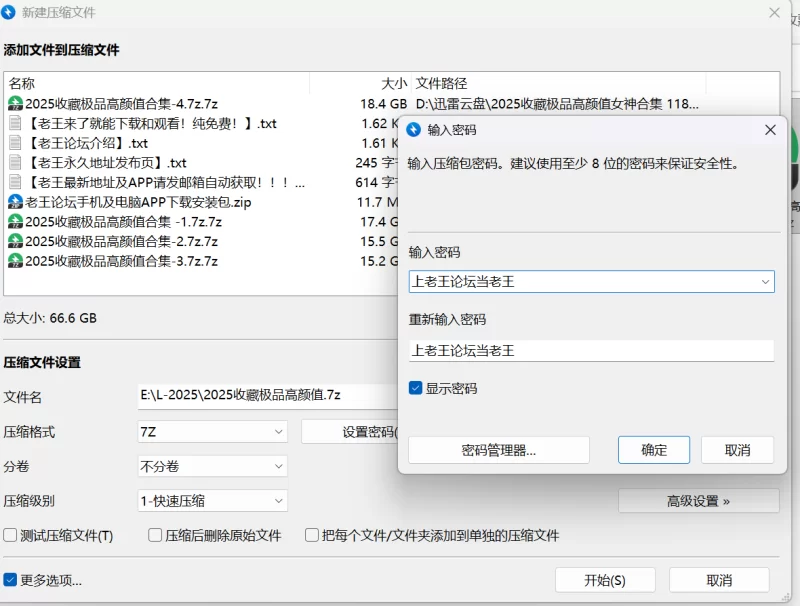This screenshot has height=606, width=800.
Task: Click 重新输入密码 input field
Action: point(591,350)
